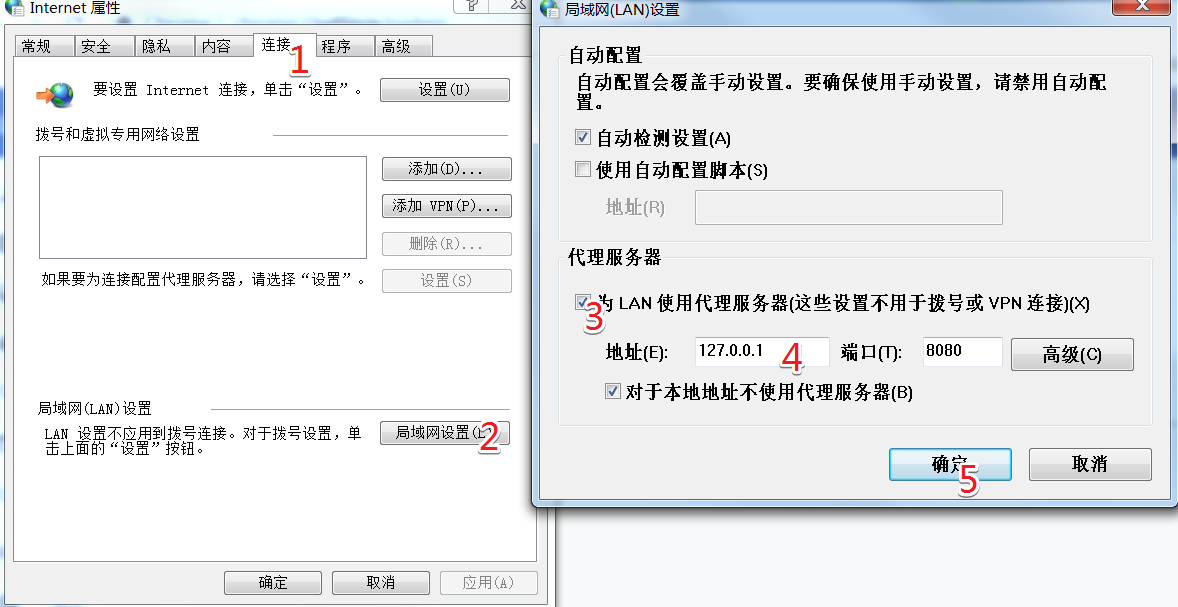Confirm LAN settings with 确定 button

click(x=950, y=464)
